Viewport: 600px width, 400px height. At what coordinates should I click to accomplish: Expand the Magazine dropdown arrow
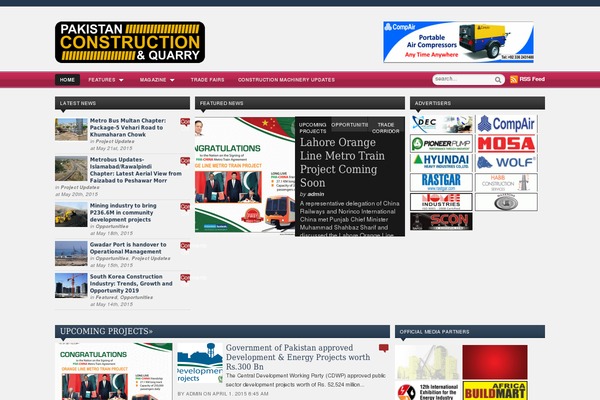click(172, 80)
